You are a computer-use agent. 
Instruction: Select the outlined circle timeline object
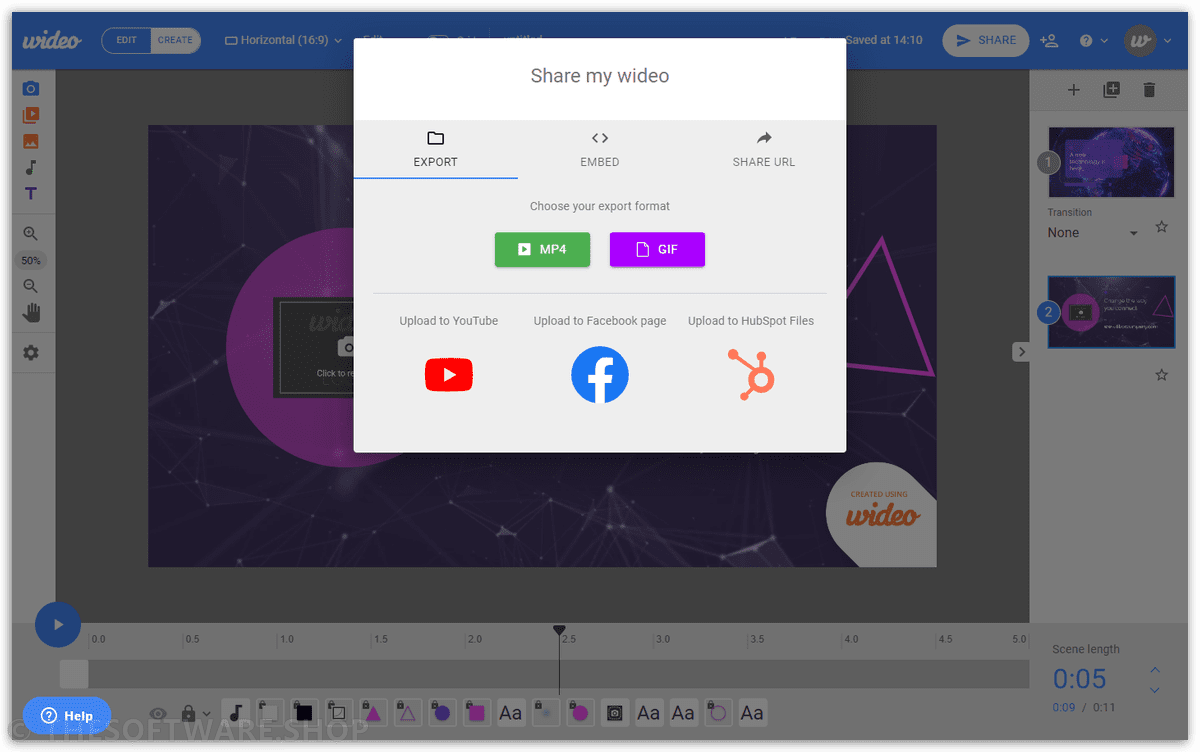click(717, 713)
